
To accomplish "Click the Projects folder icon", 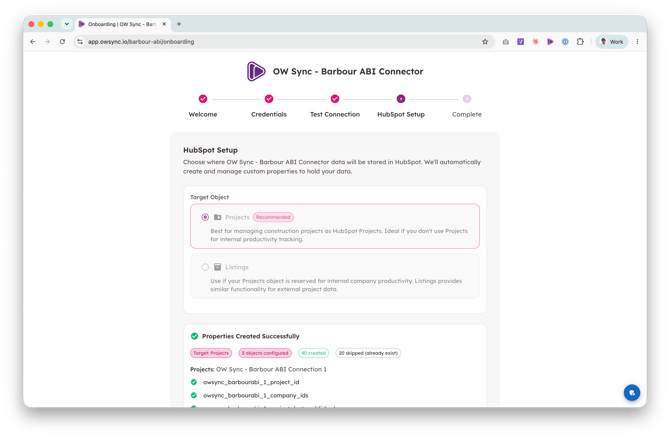I will point(217,218).
